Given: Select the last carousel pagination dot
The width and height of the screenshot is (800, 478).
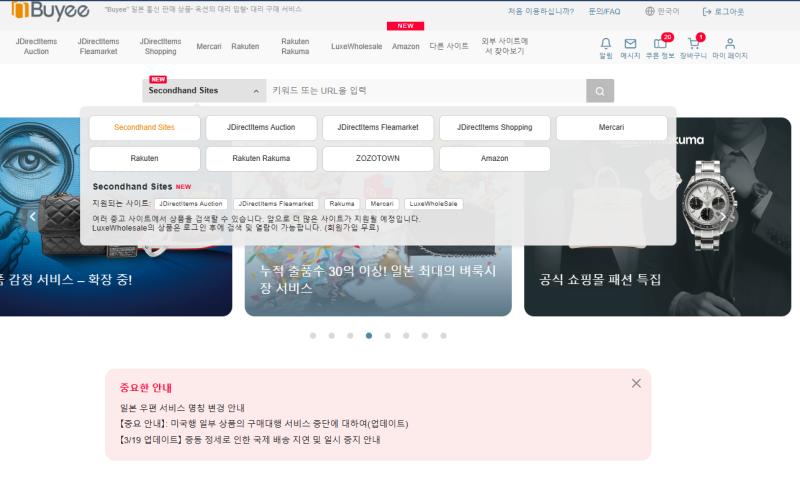Looking at the screenshot, I should pyautogui.click(x=443, y=336).
